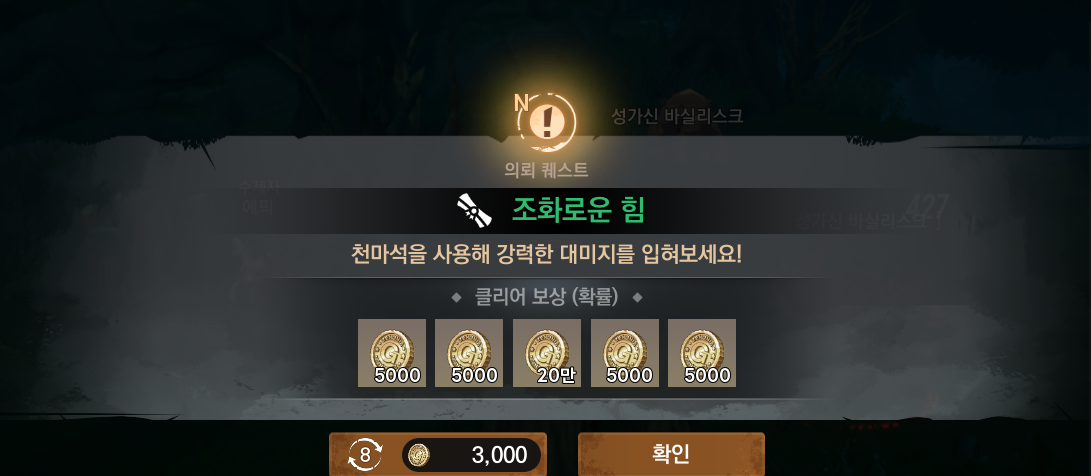Confirm the quest with 확인 button

pos(671,454)
